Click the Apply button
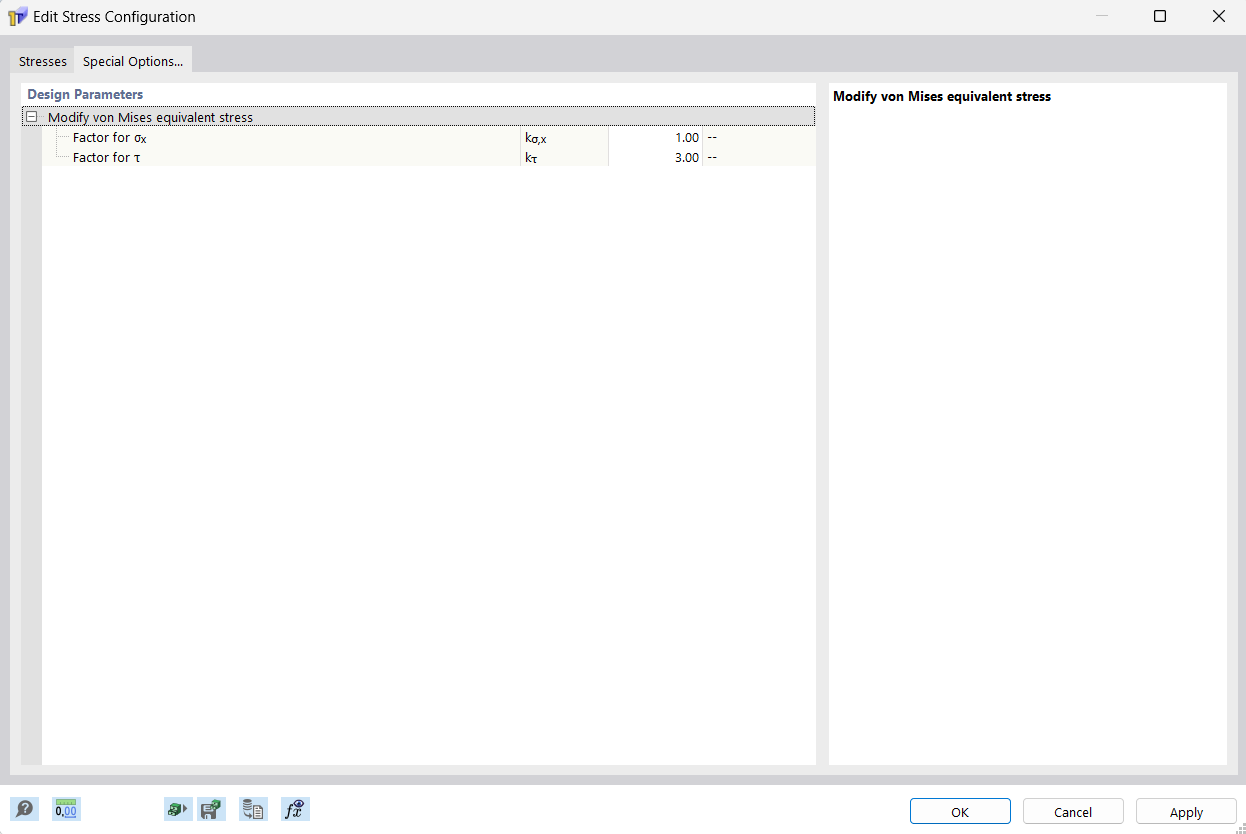Screen dimensions: 1246x834 click(1186, 811)
